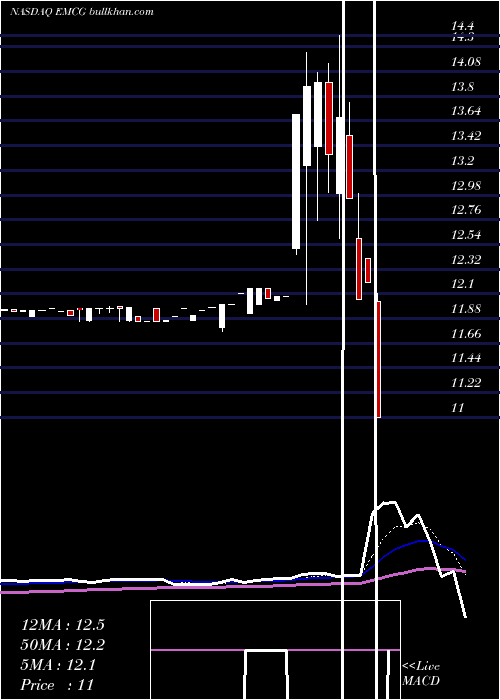Select the Price : 11 readout

pos(57,685)
